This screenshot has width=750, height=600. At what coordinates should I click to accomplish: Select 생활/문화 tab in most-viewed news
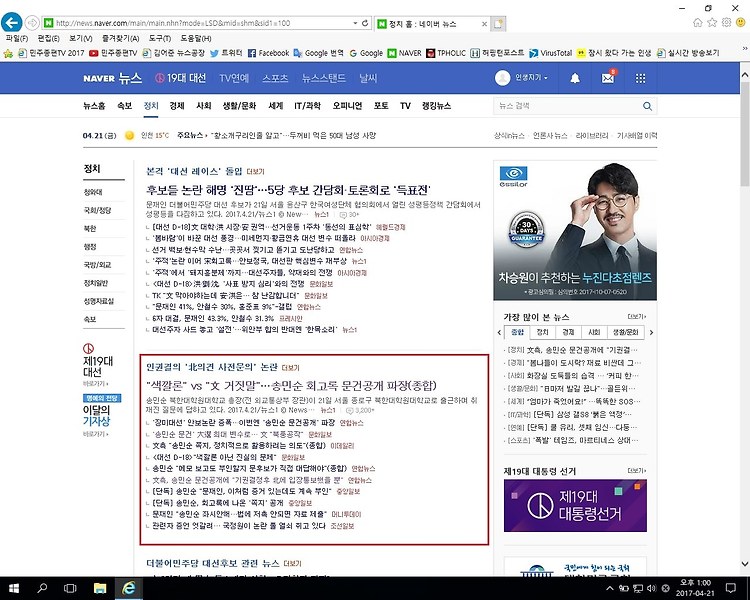click(626, 332)
